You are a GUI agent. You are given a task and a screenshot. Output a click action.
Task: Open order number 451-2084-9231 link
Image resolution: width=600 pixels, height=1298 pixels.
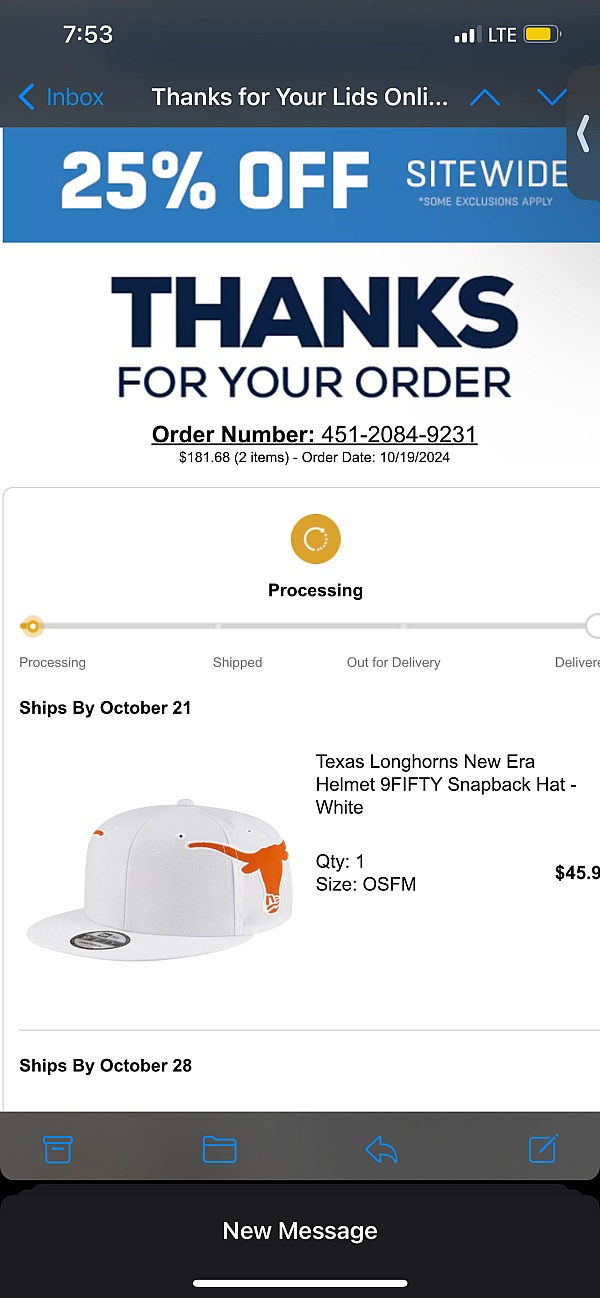315,434
